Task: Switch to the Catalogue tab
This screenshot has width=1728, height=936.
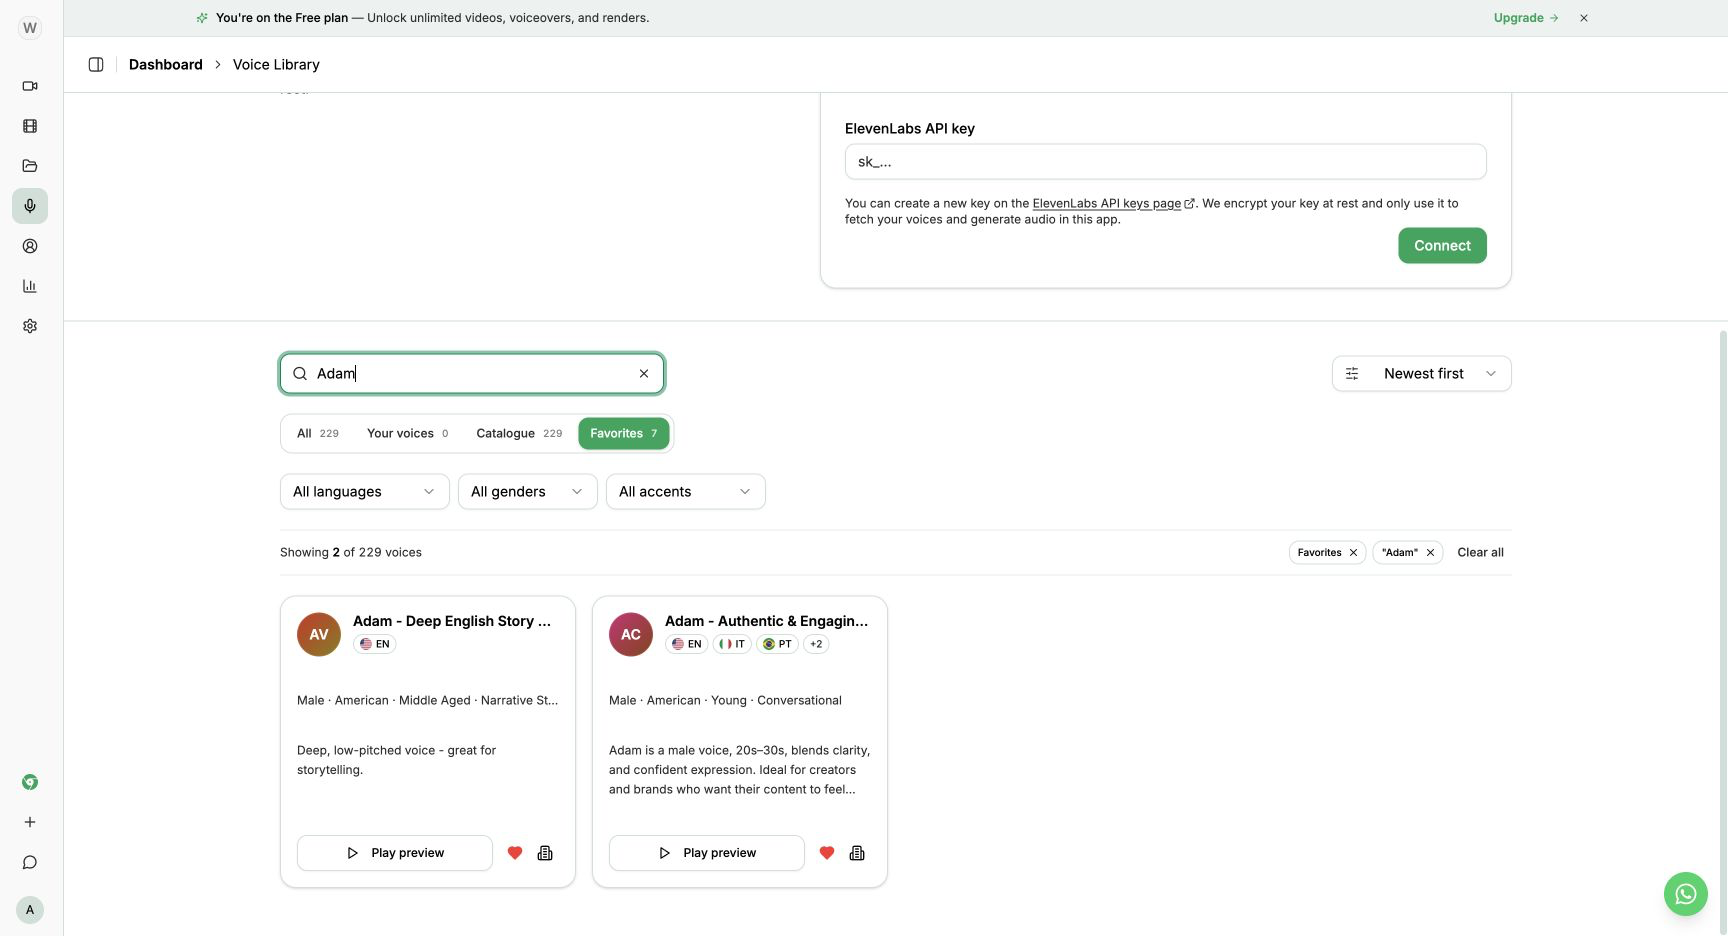Action: click(x=519, y=434)
